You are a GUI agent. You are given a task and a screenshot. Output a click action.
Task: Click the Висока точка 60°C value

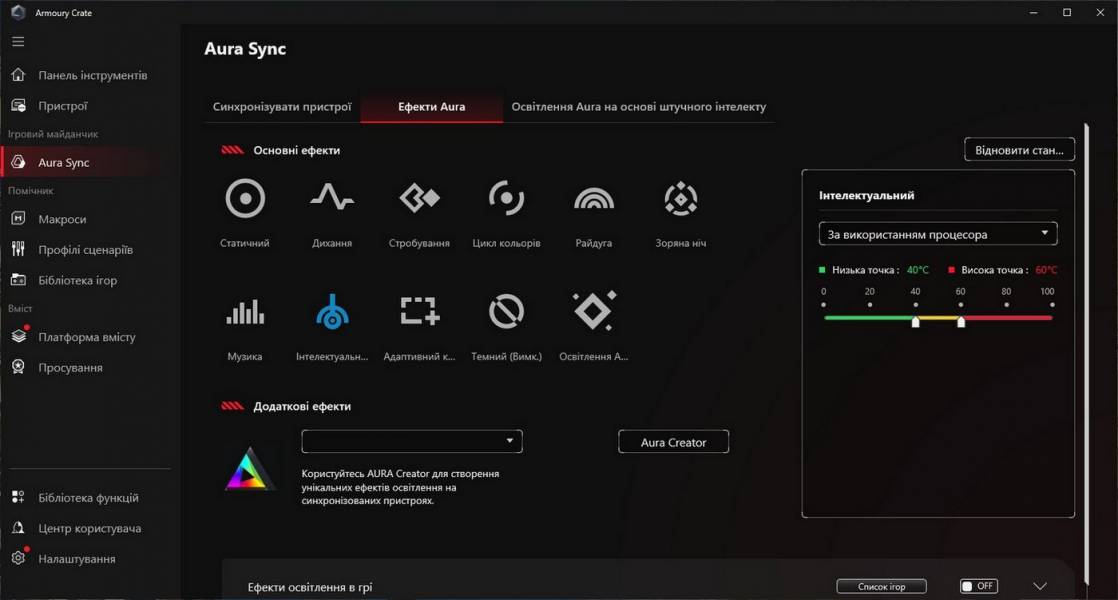coord(1046,270)
